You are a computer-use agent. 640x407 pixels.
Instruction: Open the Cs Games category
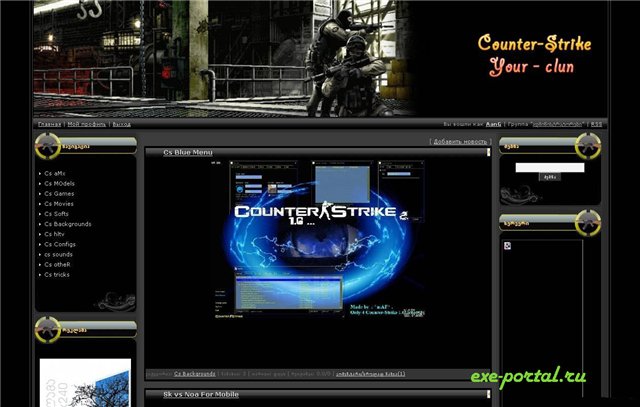click(x=59, y=194)
